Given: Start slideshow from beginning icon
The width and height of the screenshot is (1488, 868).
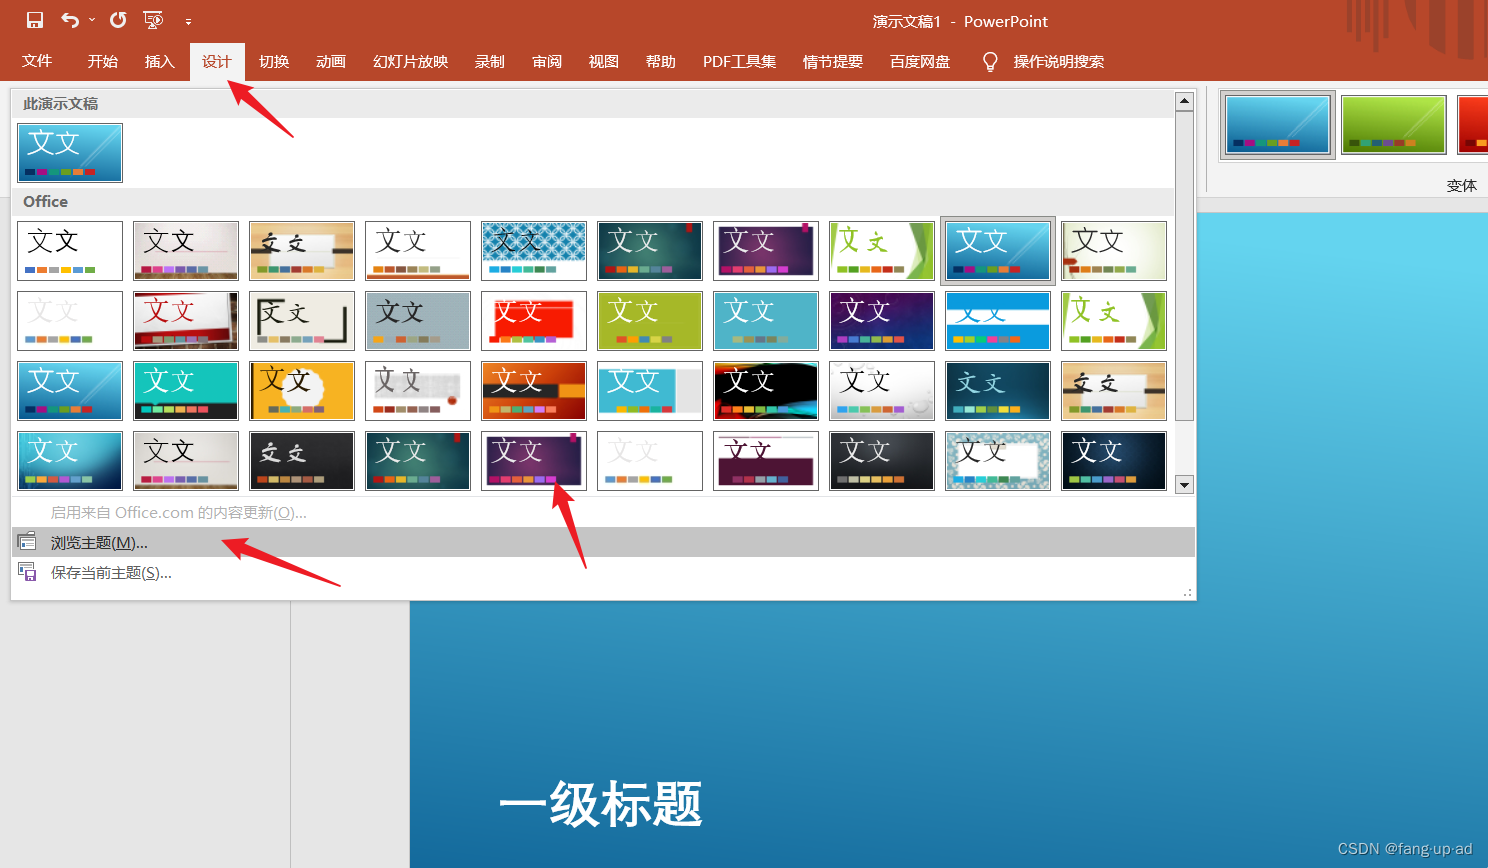Looking at the screenshot, I should [153, 20].
